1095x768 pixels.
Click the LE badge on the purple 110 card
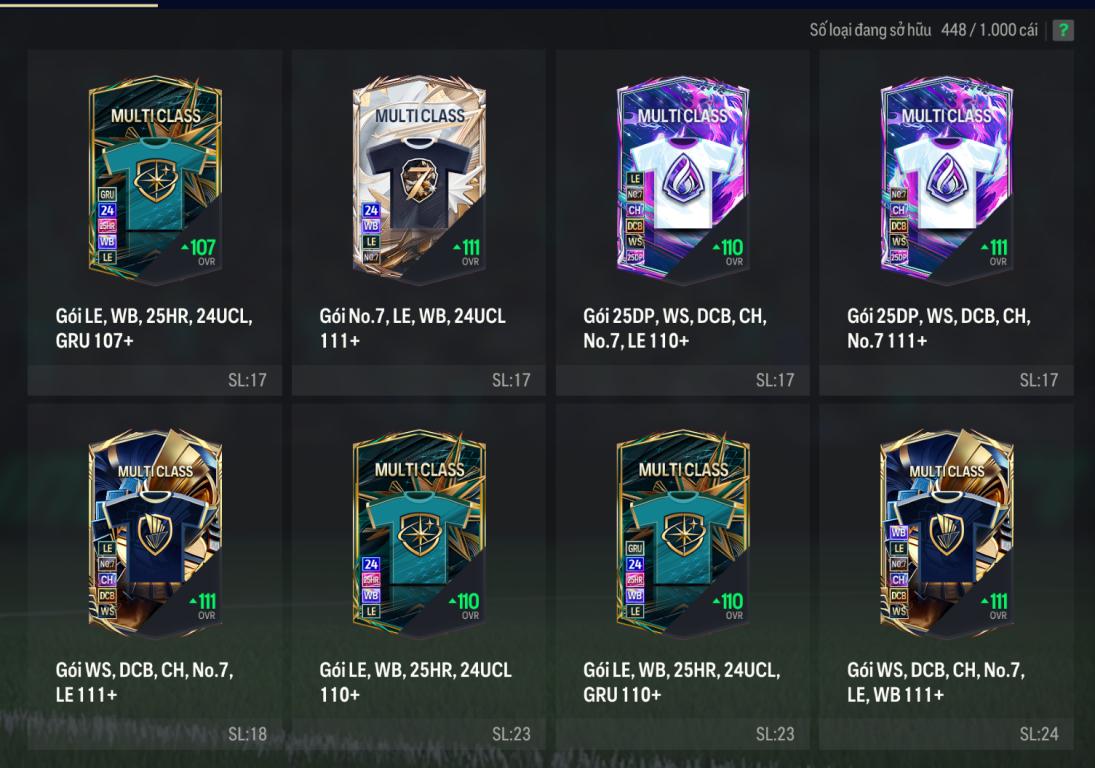635,179
